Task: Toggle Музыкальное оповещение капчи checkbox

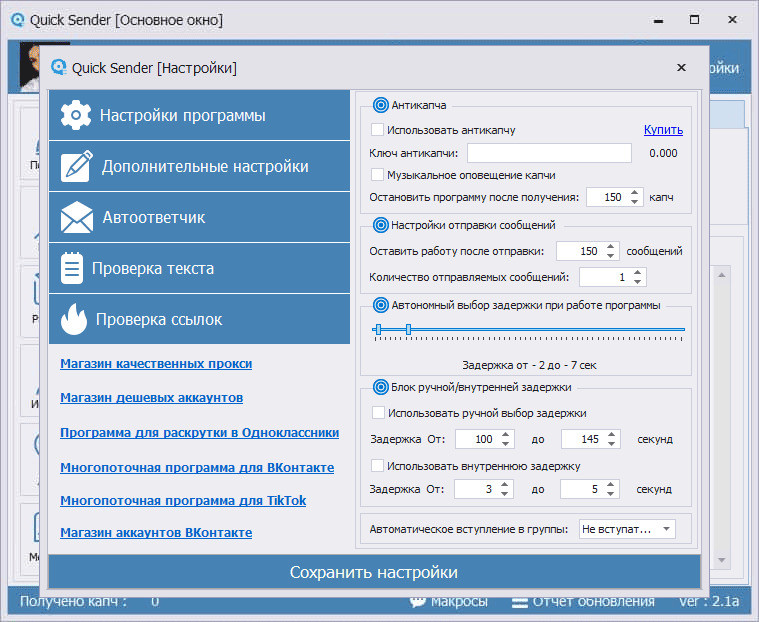Action: (x=377, y=175)
